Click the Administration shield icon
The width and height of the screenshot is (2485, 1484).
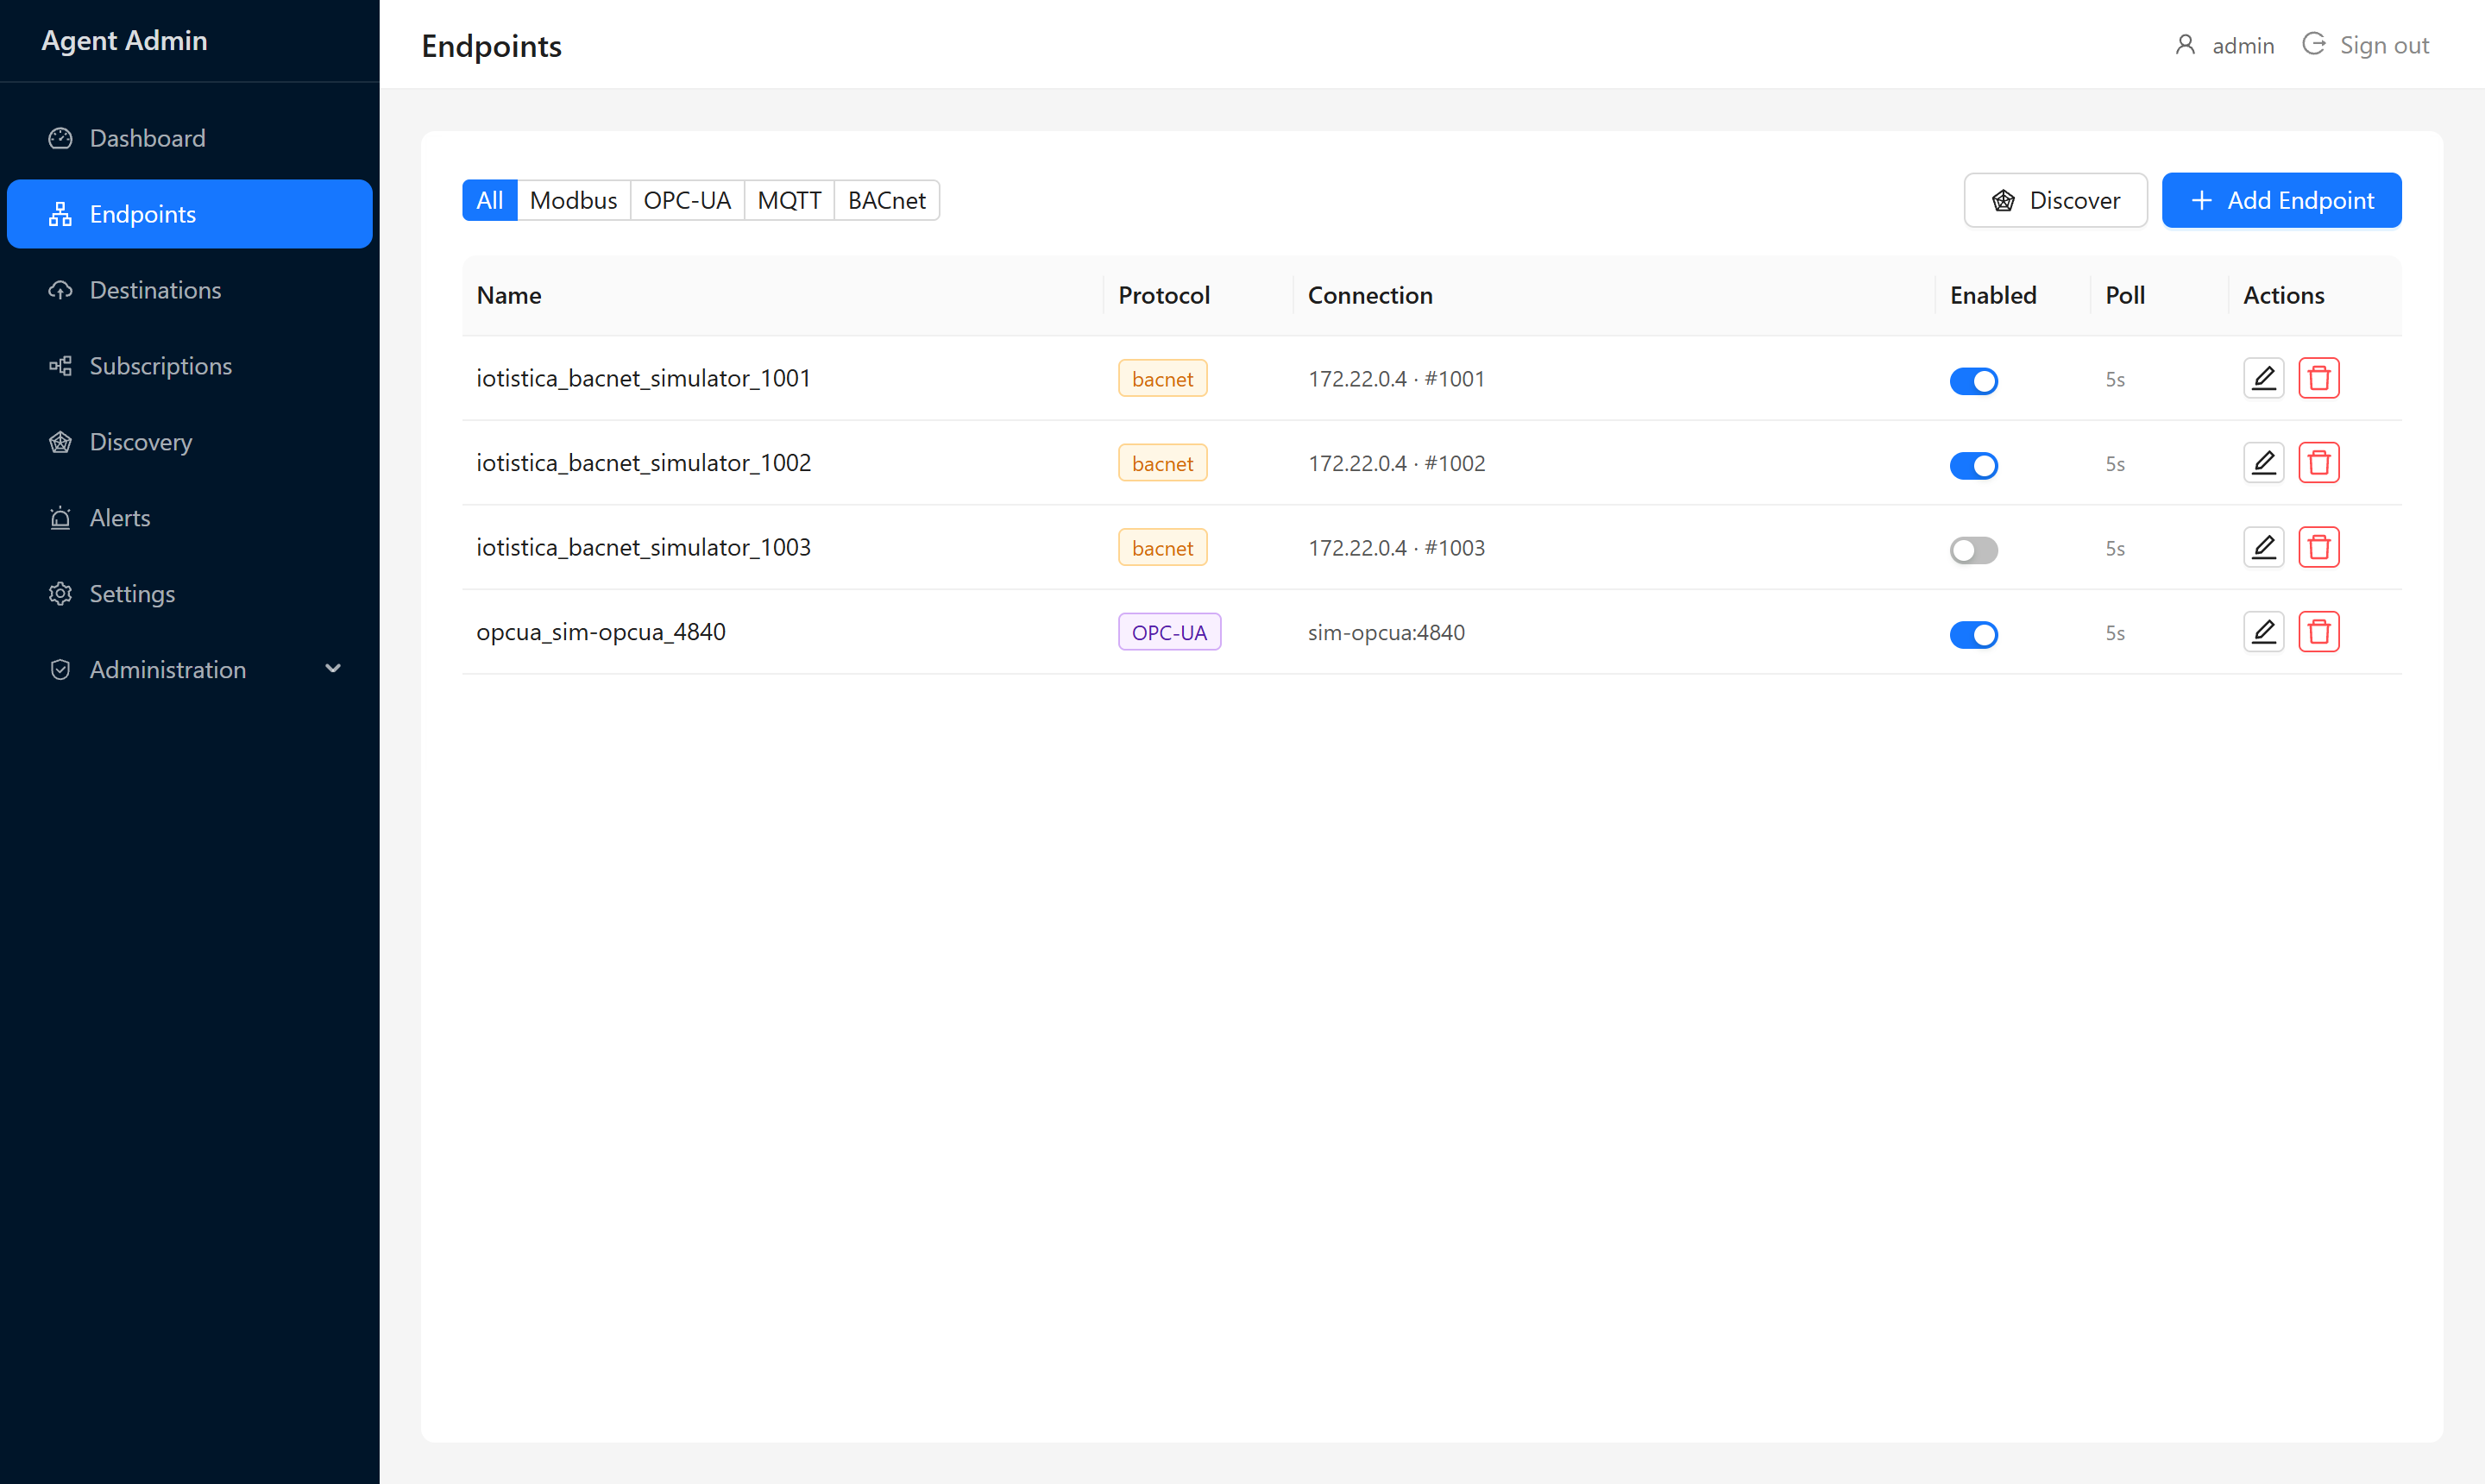(60, 670)
